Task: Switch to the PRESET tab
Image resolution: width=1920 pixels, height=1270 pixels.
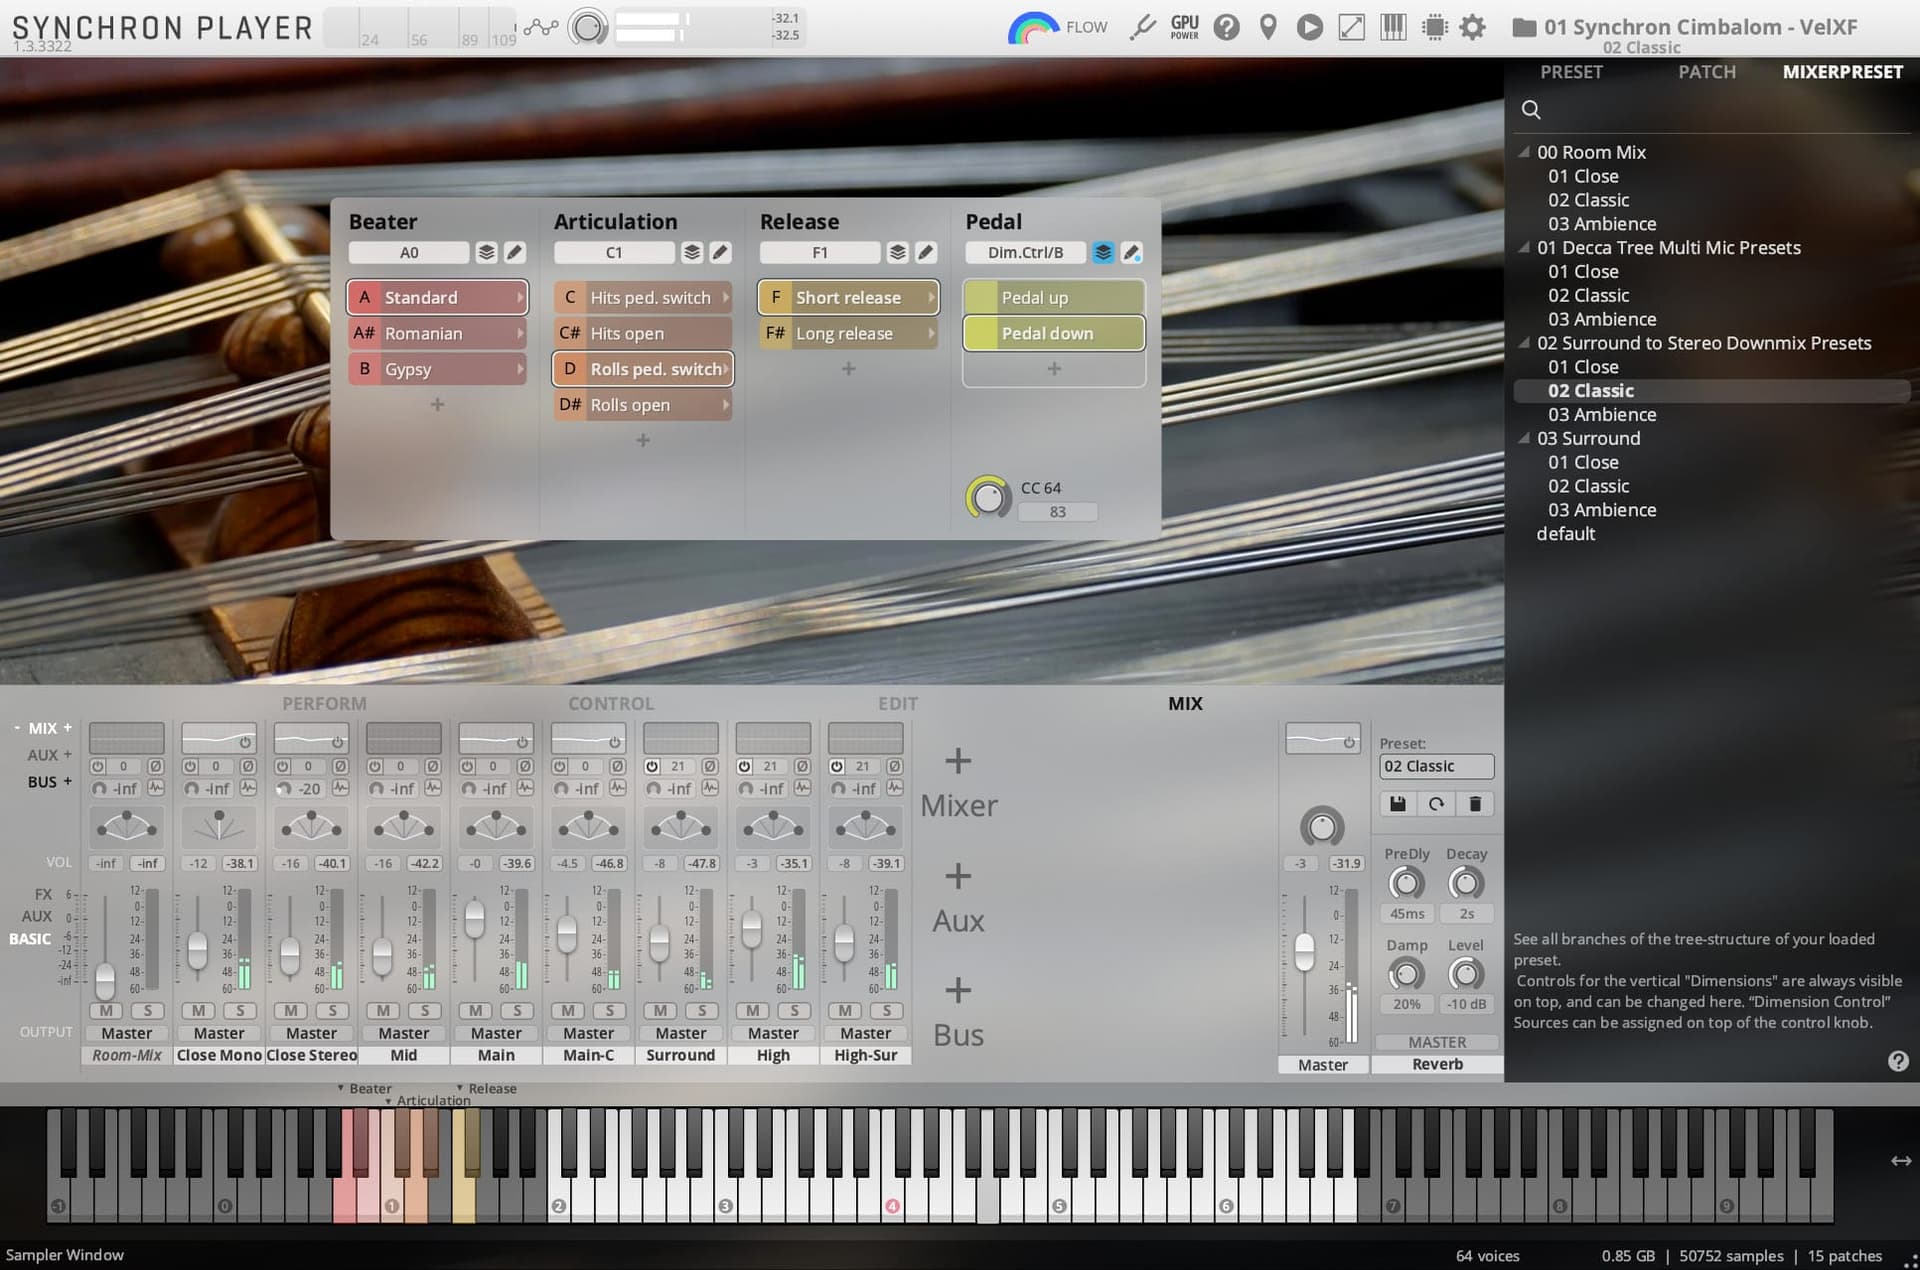Action: pos(1571,72)
